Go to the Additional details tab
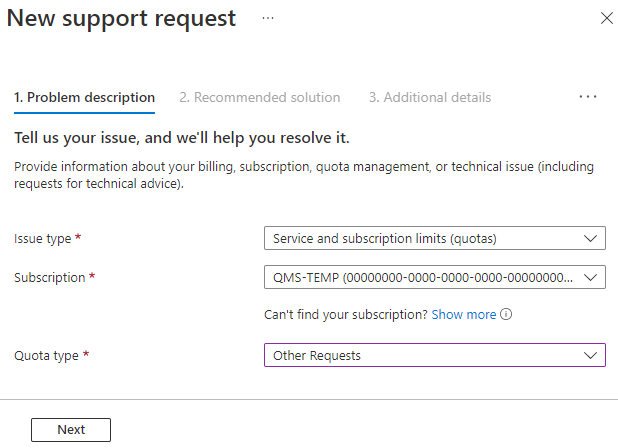The width and height of the screenshot is (618, 448). pyautogui.click(x=429, y=97)
